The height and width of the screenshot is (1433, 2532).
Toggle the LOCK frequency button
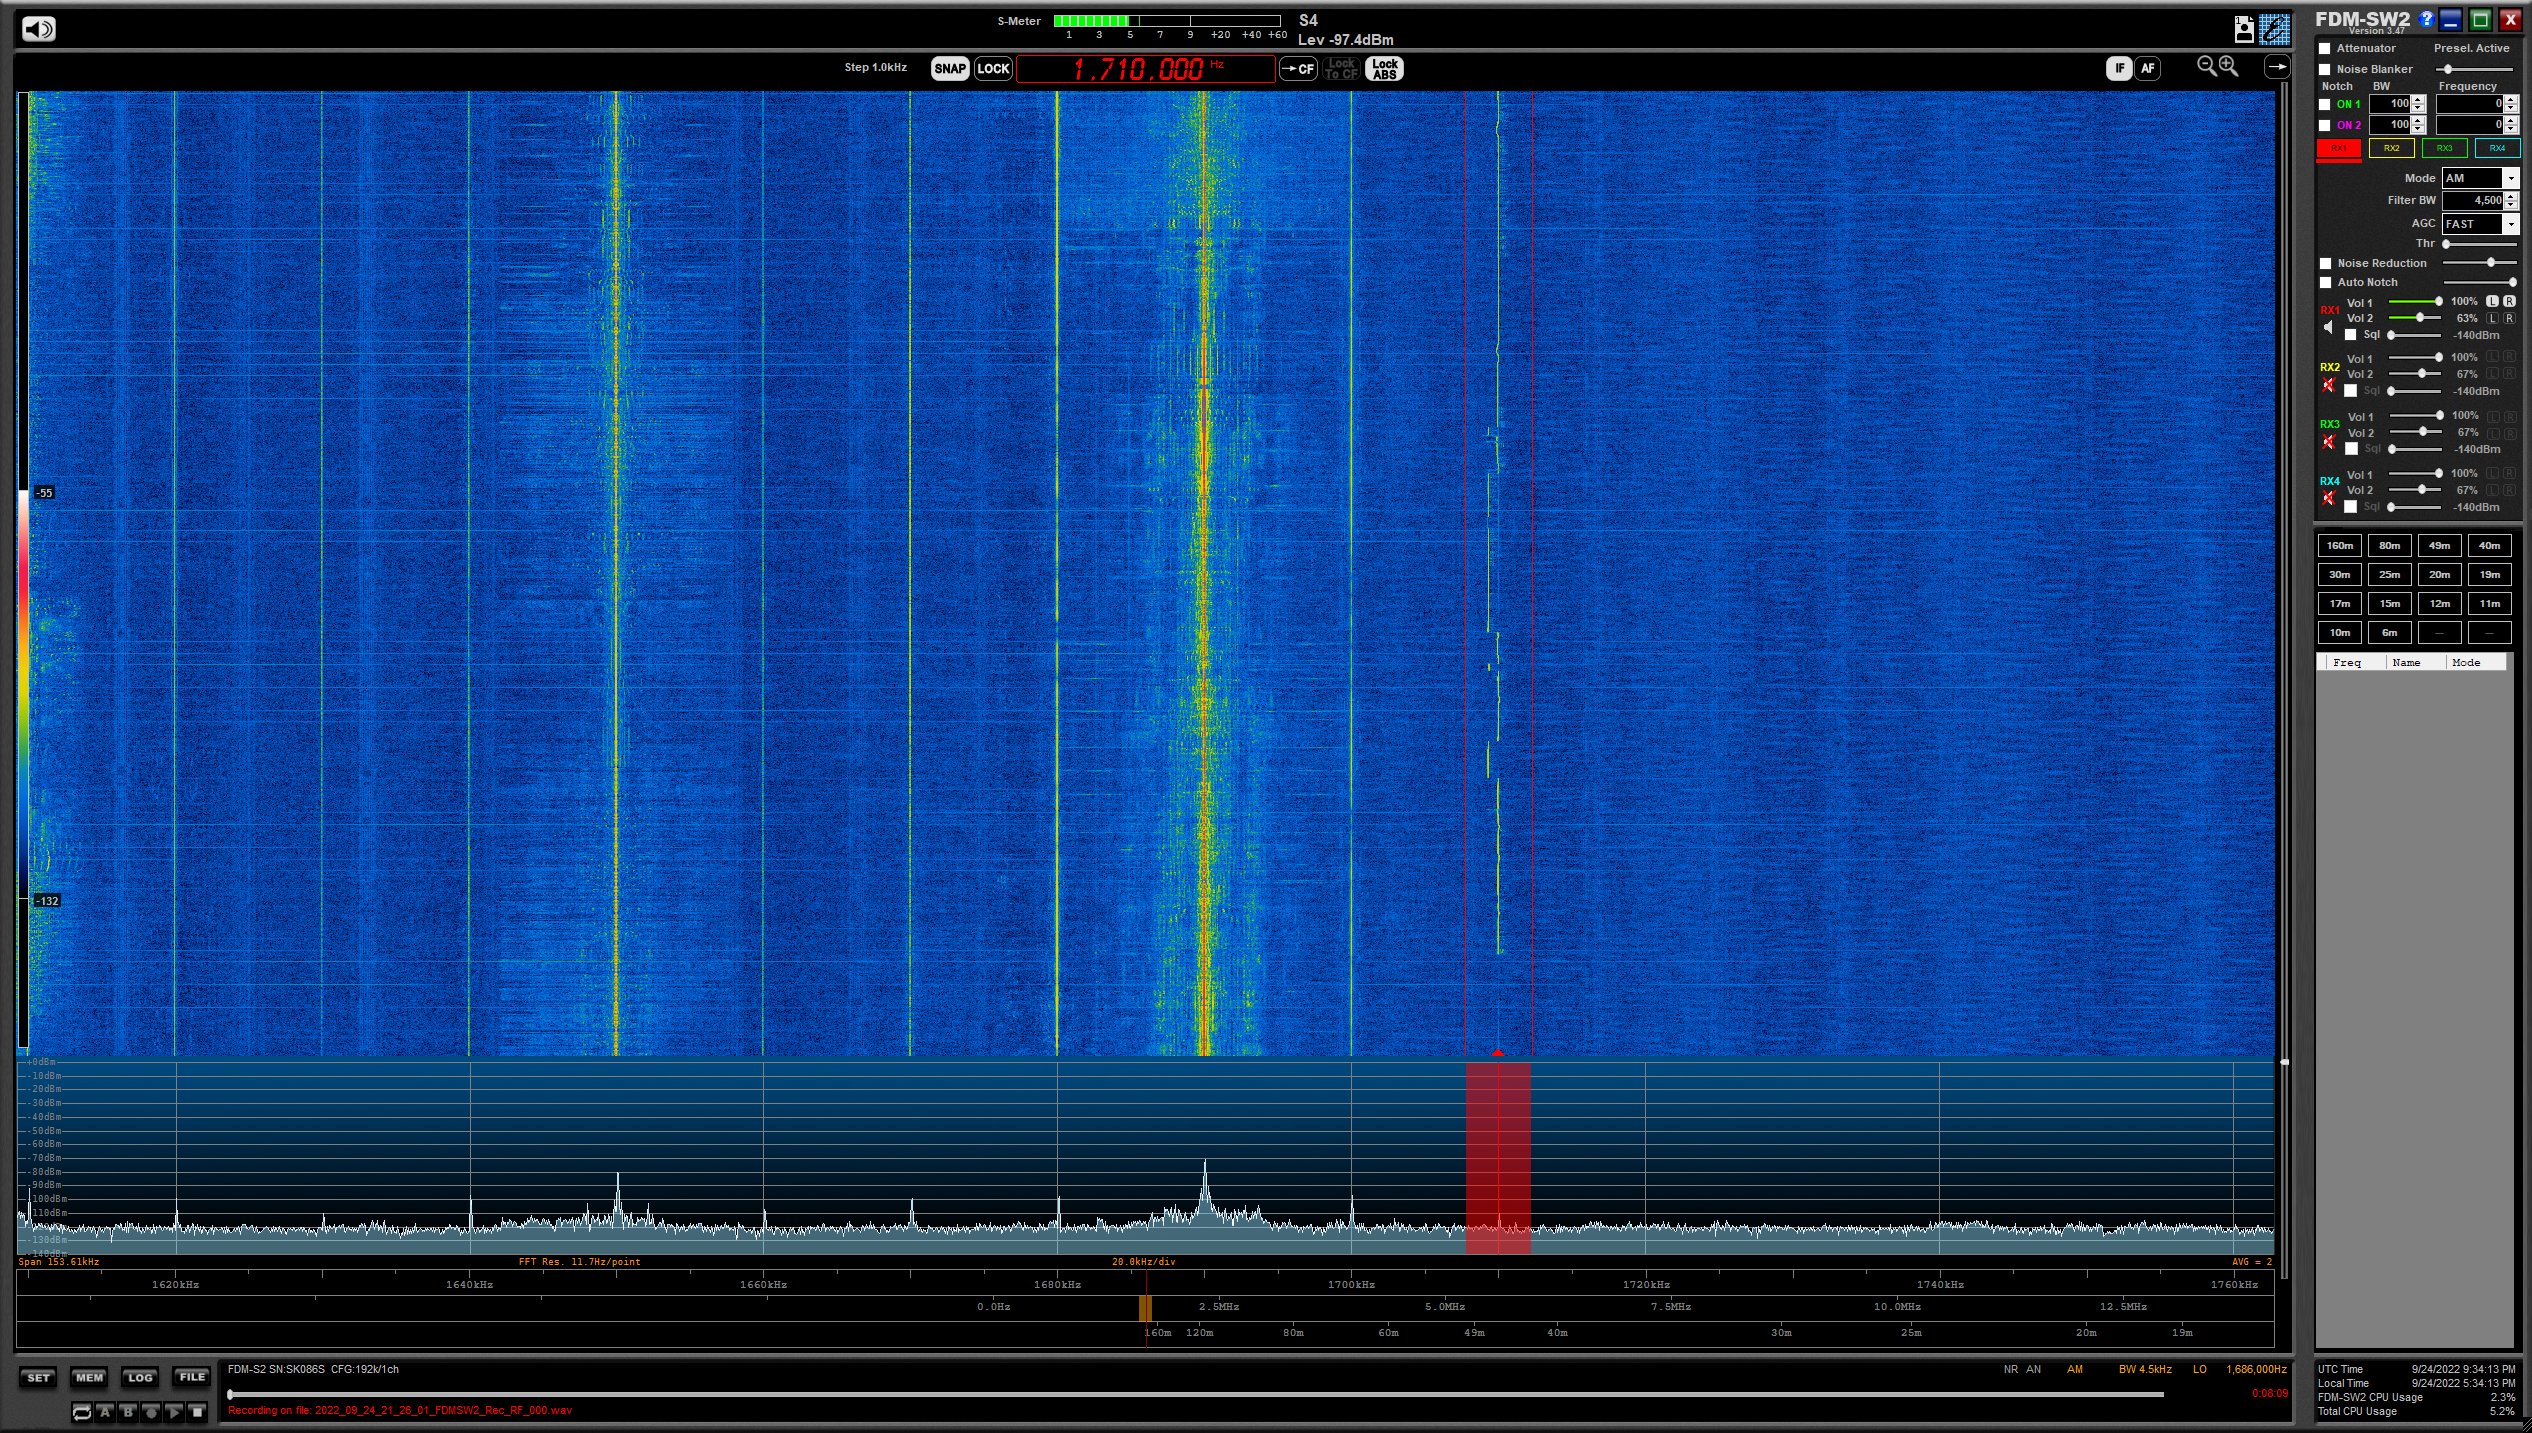(x=993, y=69)
